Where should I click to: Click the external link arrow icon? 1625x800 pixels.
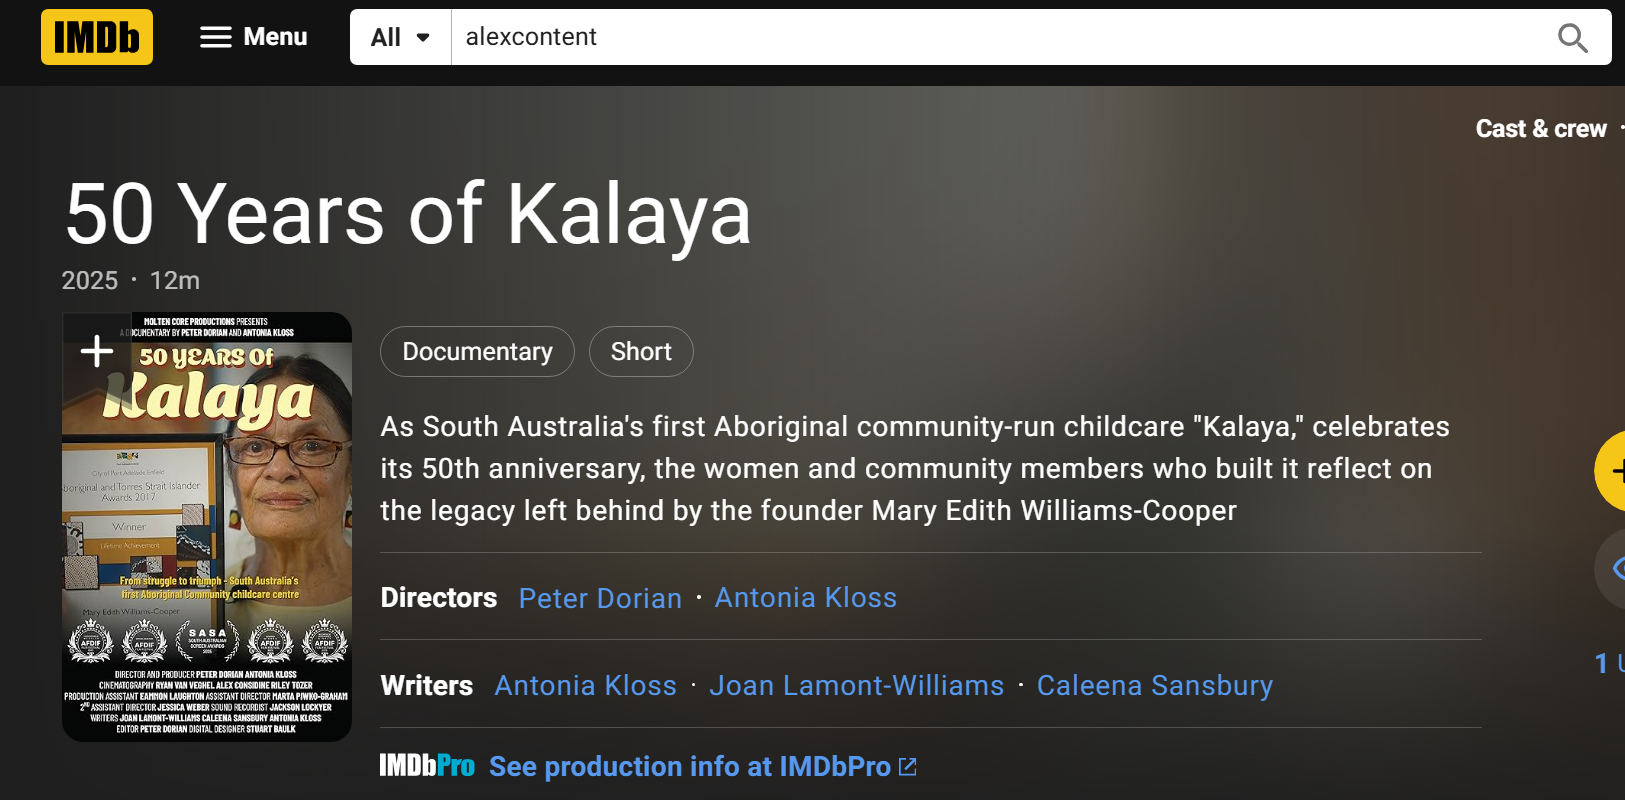[908, 767]
